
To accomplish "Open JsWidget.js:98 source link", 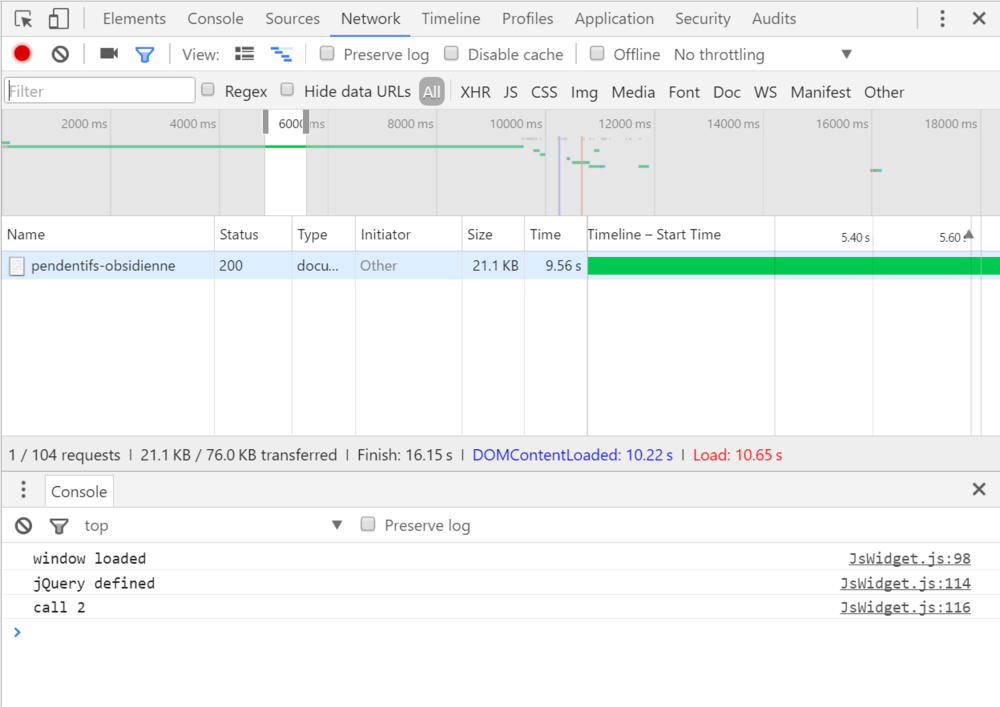I will pos(909,558).
